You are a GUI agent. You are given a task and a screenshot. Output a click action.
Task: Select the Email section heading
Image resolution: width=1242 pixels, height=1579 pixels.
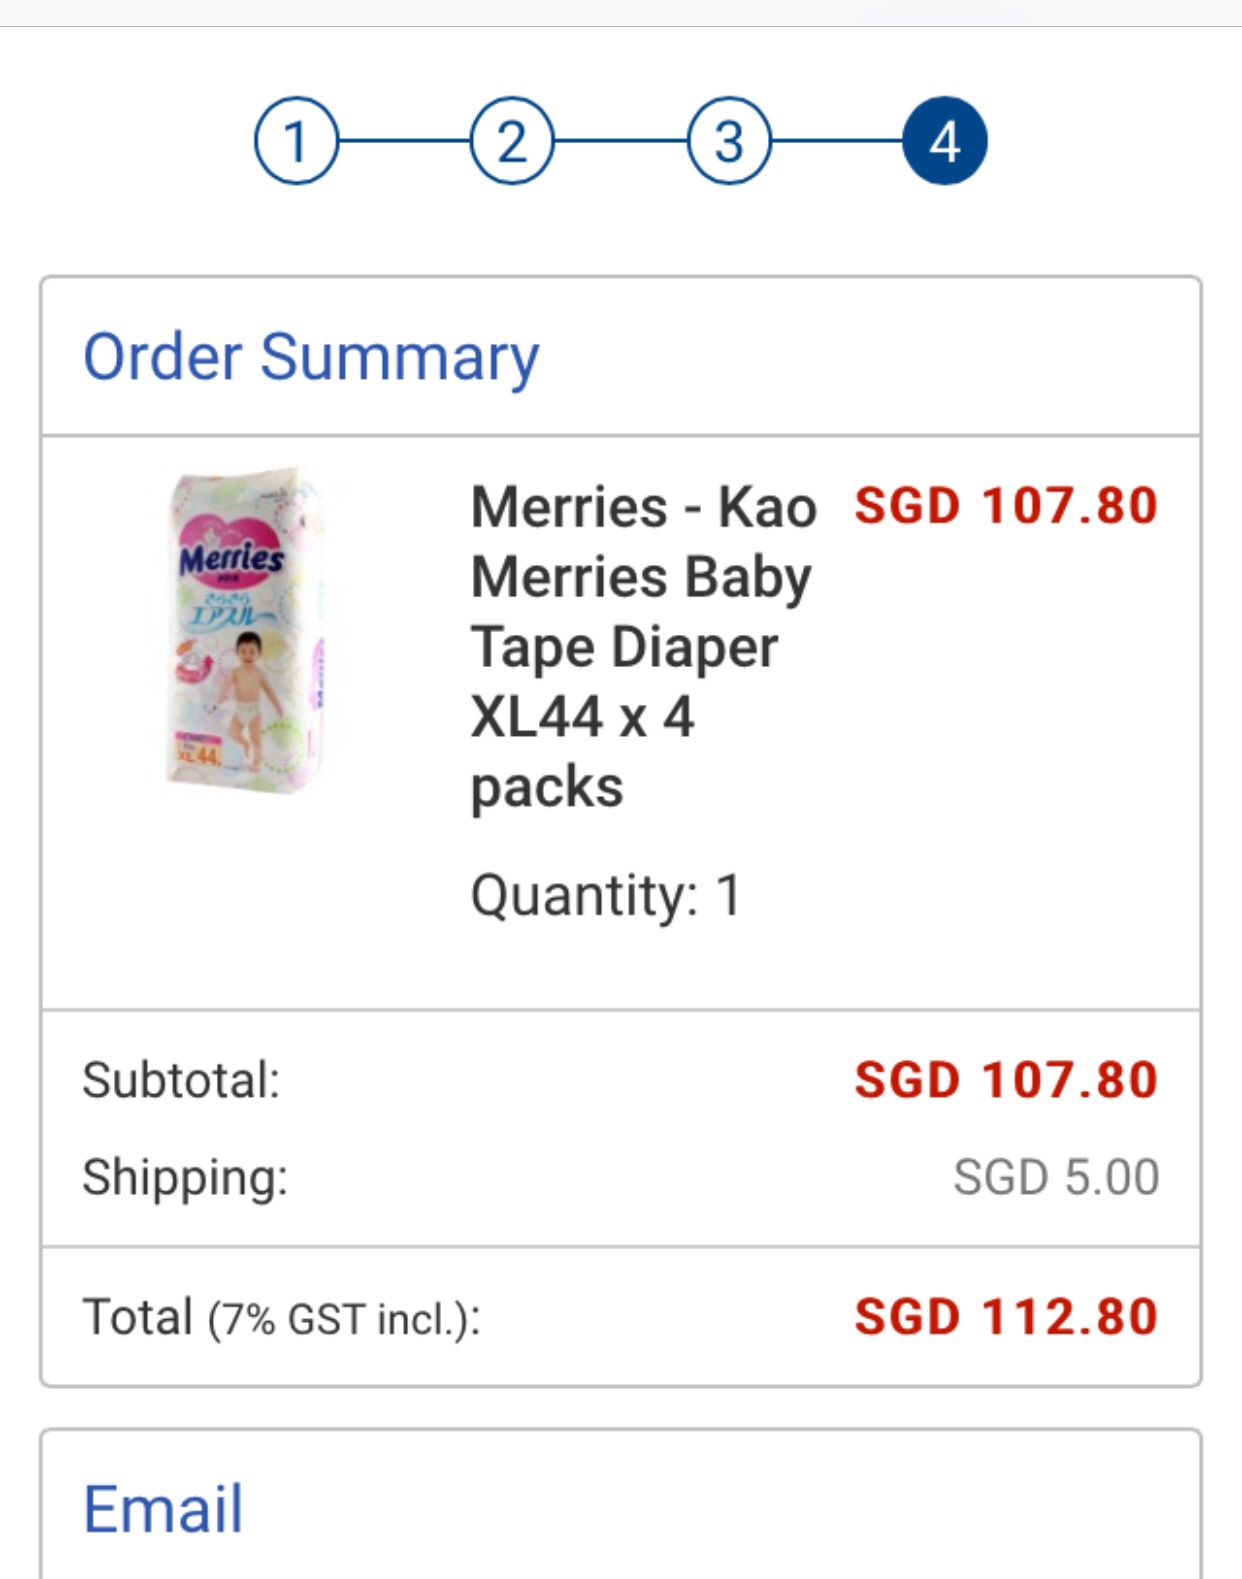pos(163,1508)
